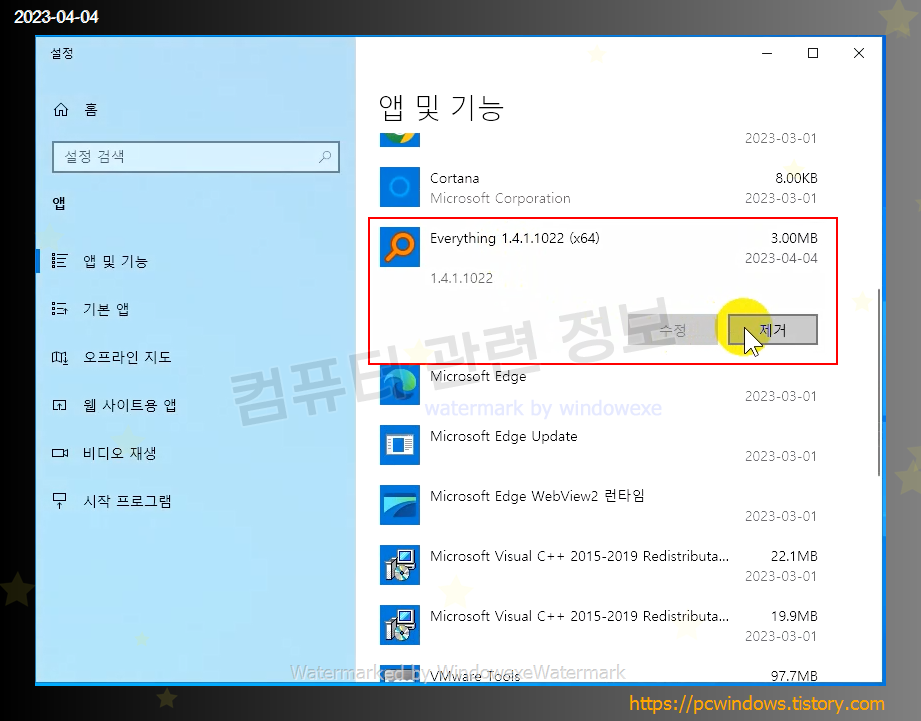921x721 pixels.
Task: Click the 기본 앱 icon in the sidebar
Action: click(59, 309)
